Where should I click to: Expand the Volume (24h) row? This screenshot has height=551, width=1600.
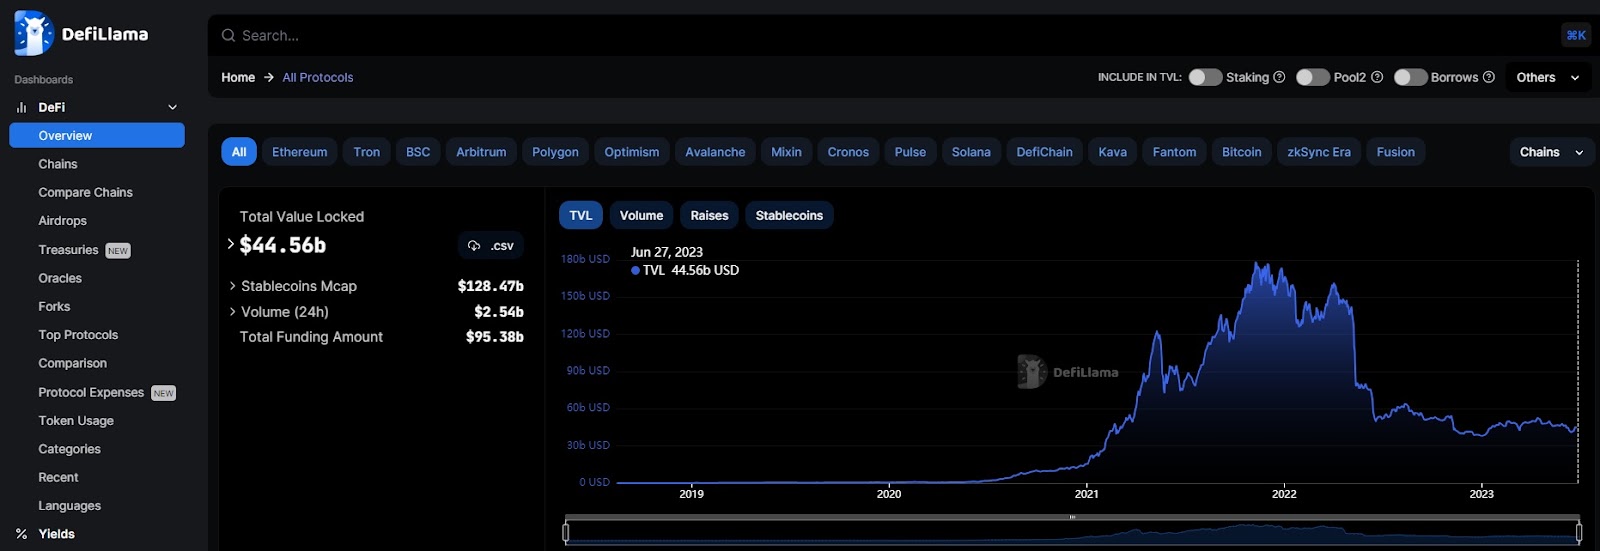[x=233, y=312]
